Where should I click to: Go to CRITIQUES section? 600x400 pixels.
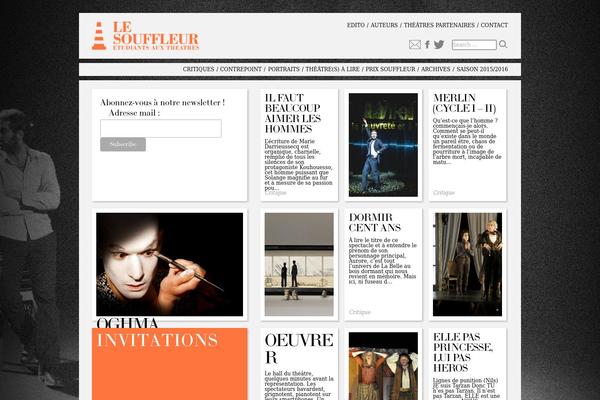[198, 69]
